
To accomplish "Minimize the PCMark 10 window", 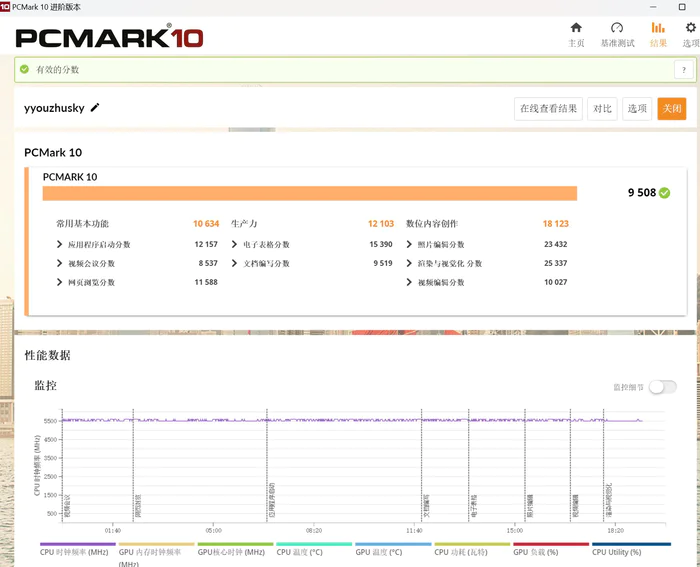I will pos(653,7).
